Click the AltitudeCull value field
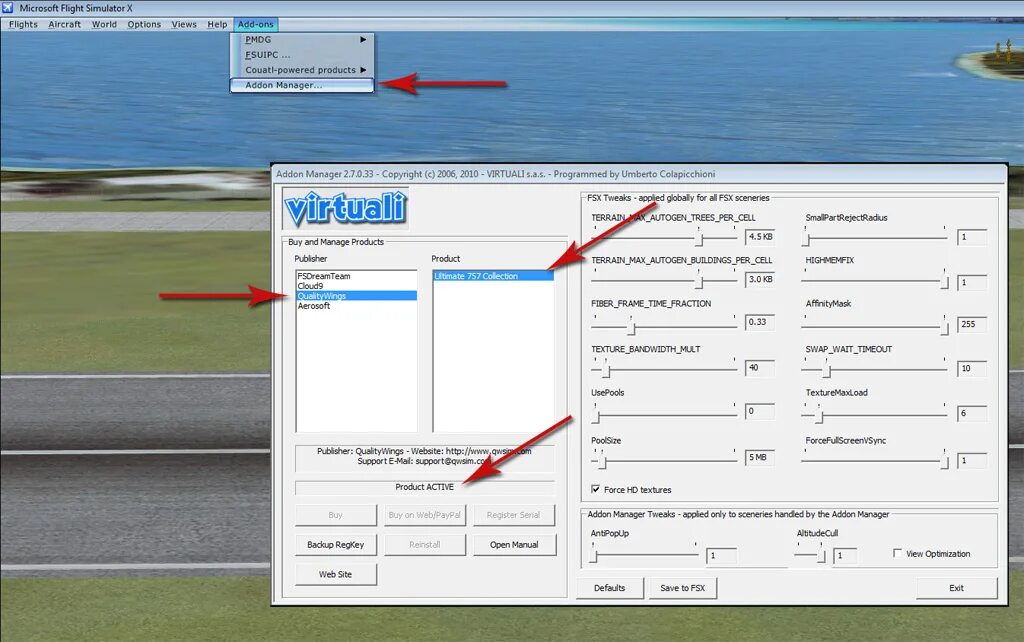Viewport: 1024px width, 642px height. pos(844,556)
